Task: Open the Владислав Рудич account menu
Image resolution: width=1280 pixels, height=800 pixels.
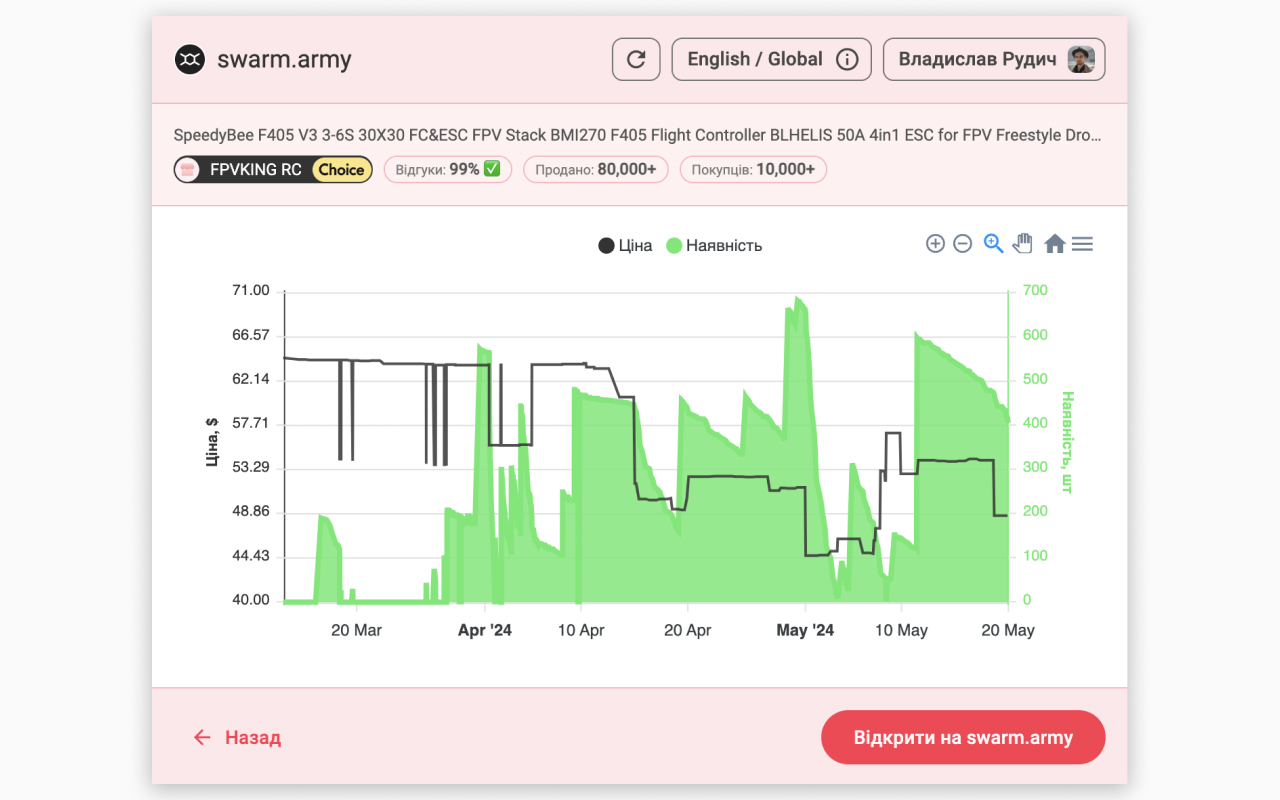Action: [x=993, y=59]
